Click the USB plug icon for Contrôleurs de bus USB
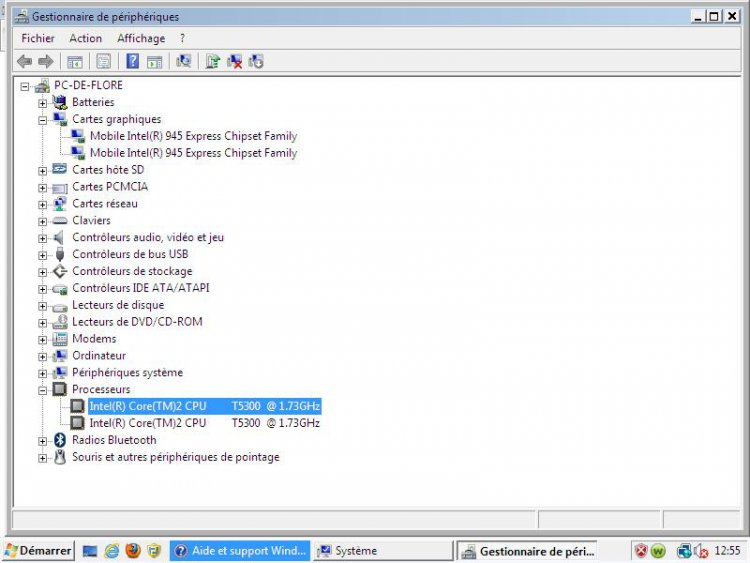Screen dimensions: 750x563 (x=60, y=254)
